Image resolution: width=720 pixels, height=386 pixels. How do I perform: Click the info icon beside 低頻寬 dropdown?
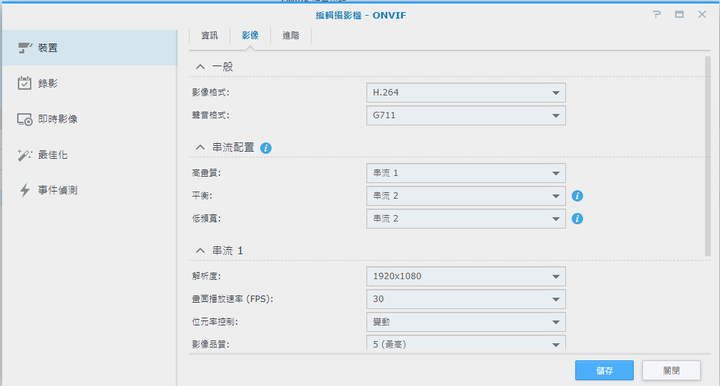577,218
